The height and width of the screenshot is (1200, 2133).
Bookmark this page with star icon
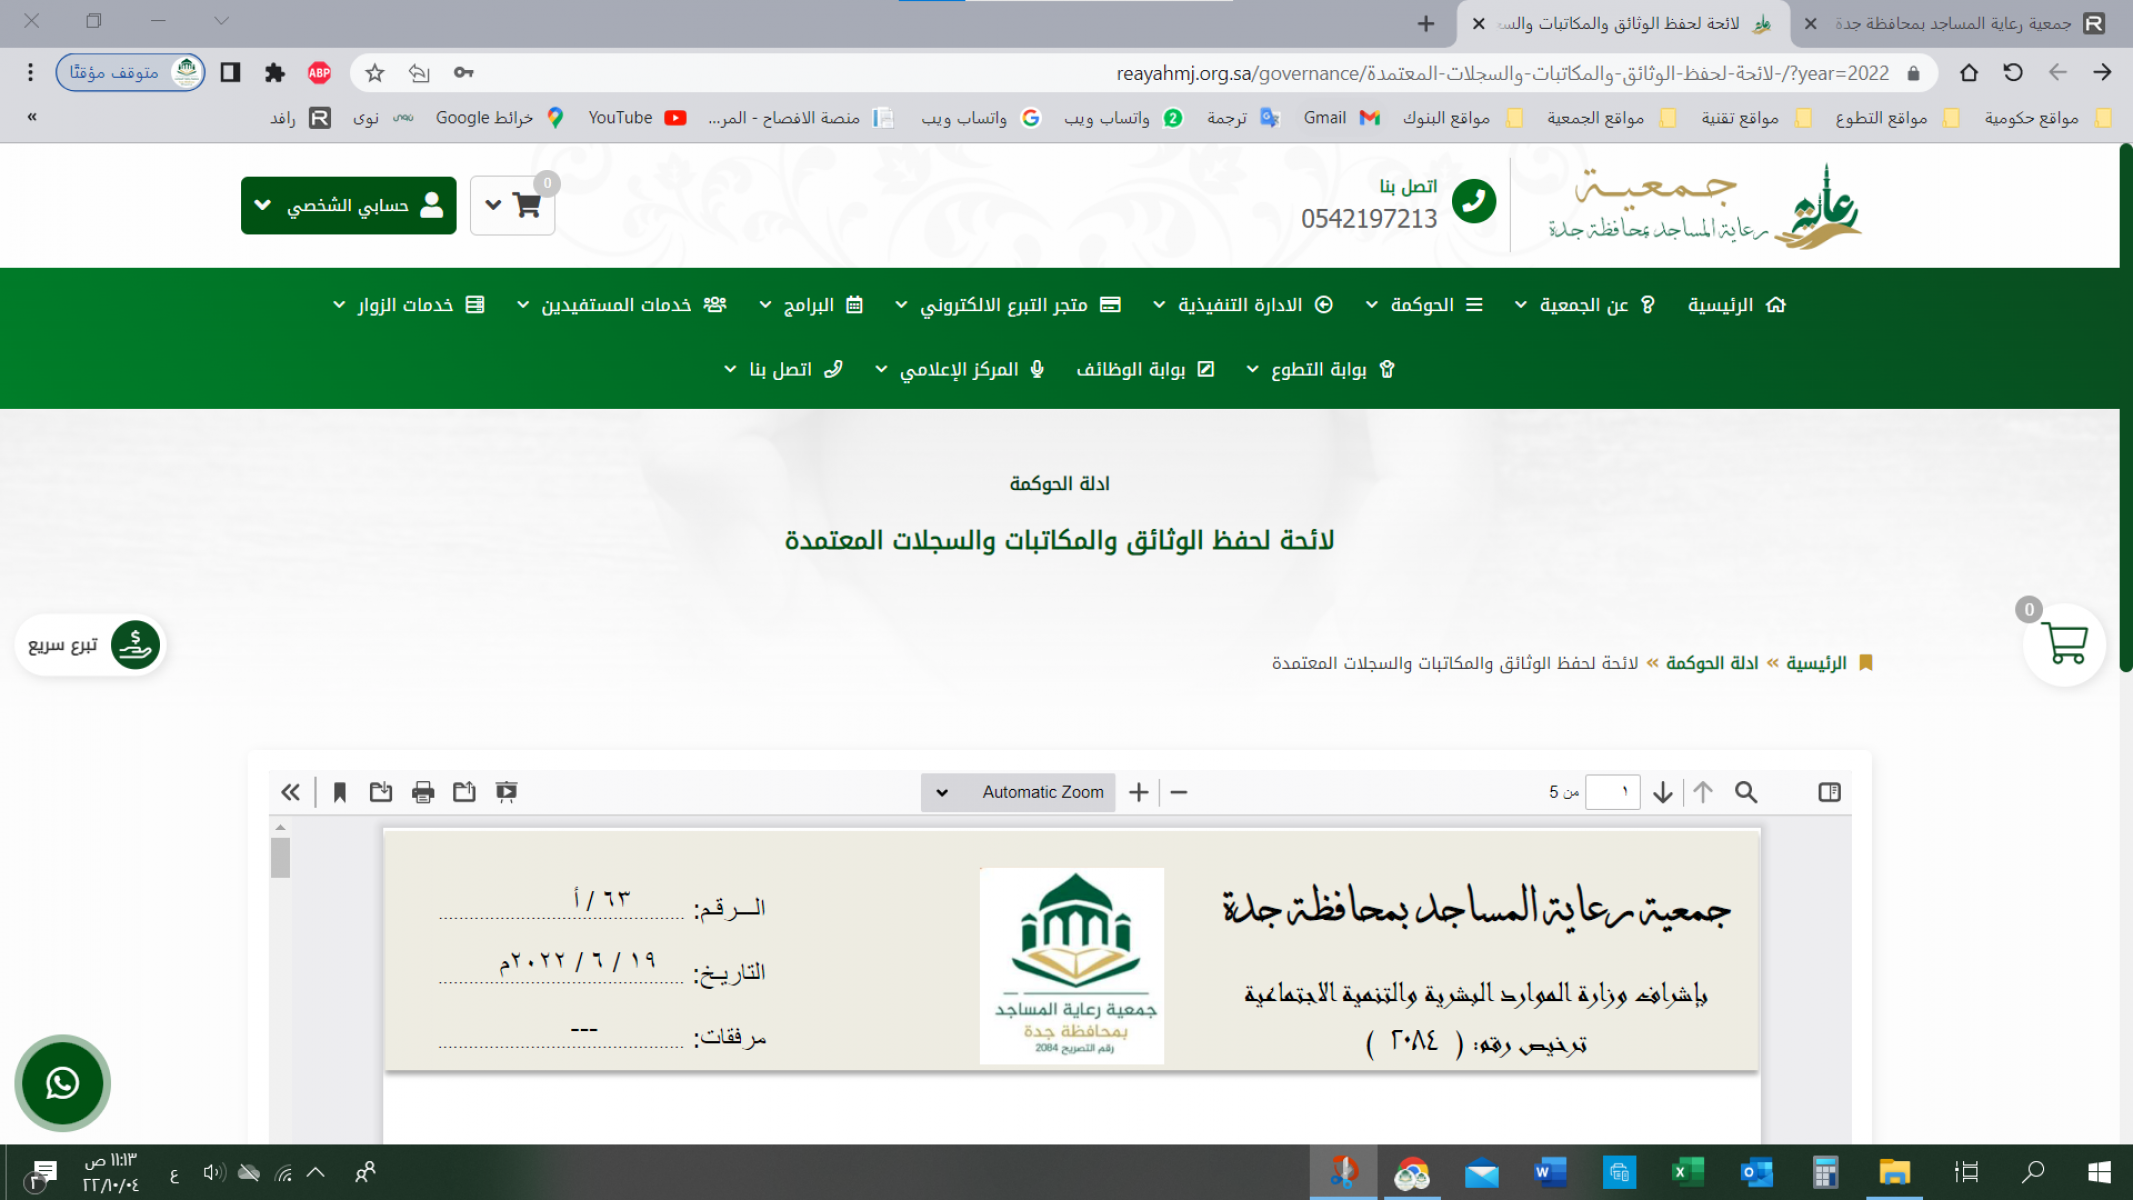click(375, 72)
